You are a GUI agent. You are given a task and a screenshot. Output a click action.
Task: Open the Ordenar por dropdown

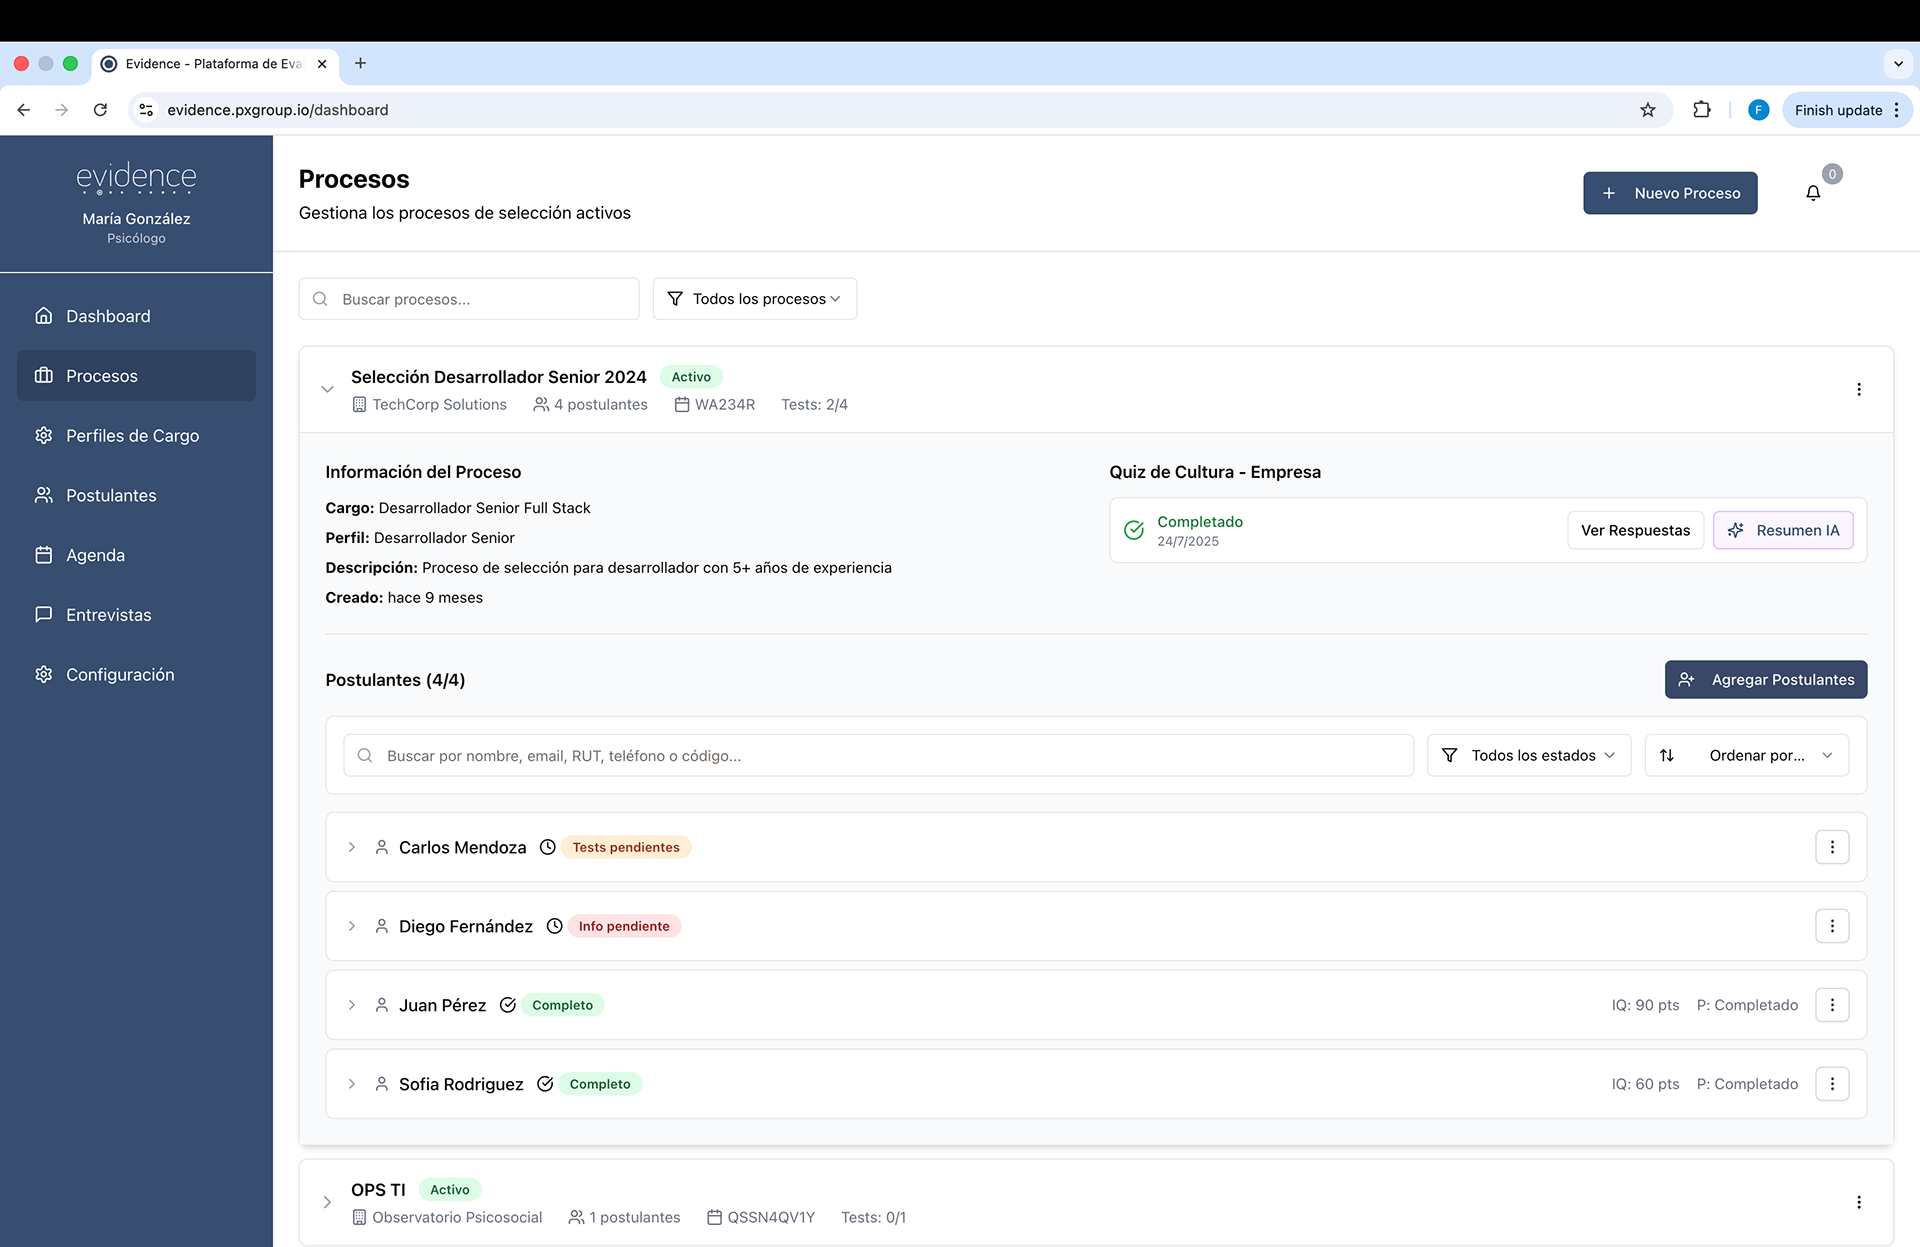[1757, 756]
